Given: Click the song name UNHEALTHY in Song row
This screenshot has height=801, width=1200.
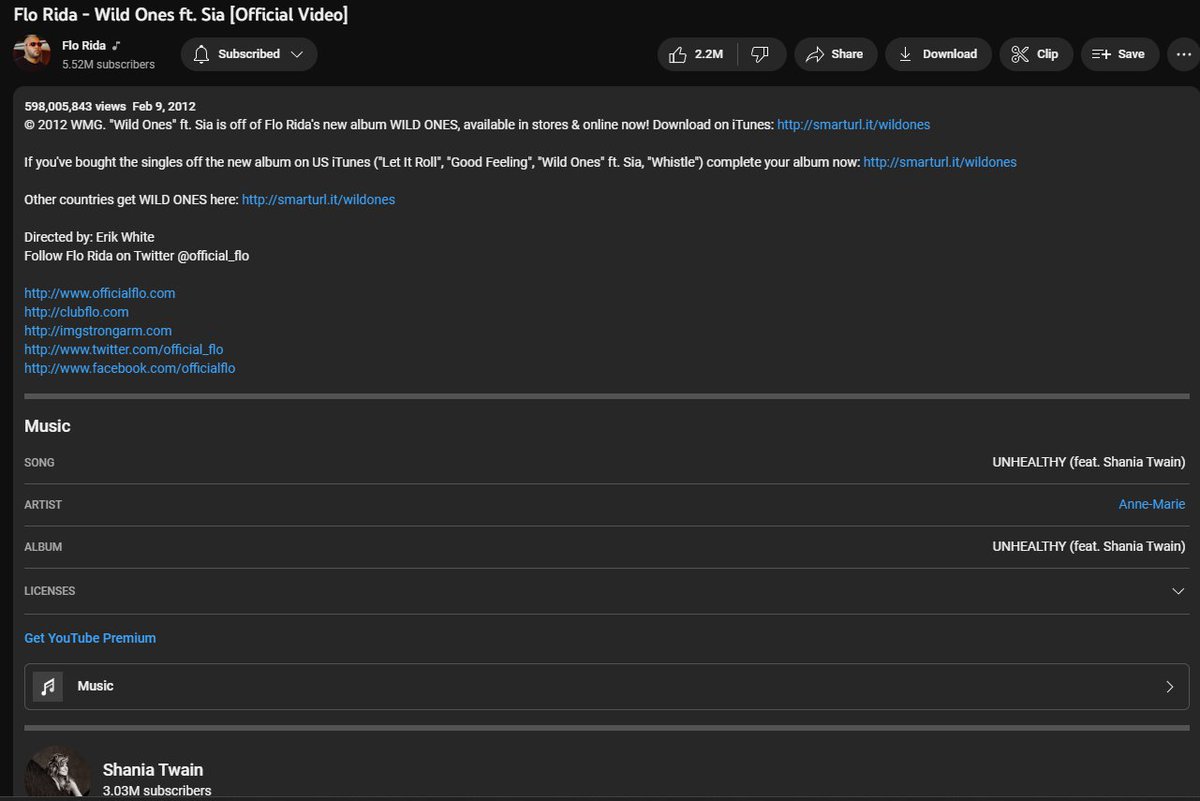Looking at the screenshot, I should point(1089,462).
